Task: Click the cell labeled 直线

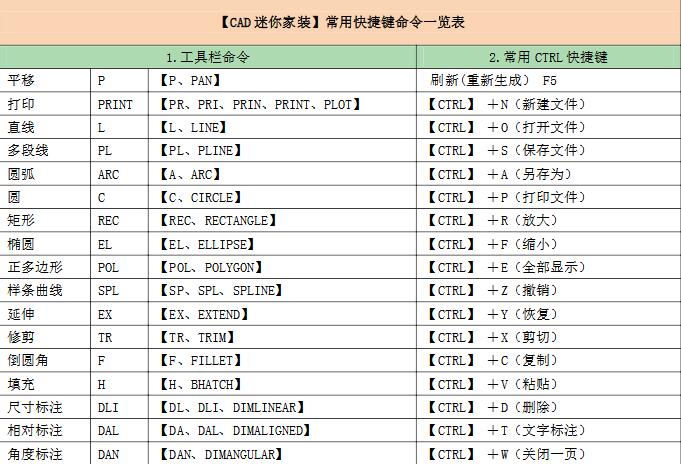Action: 45,127
